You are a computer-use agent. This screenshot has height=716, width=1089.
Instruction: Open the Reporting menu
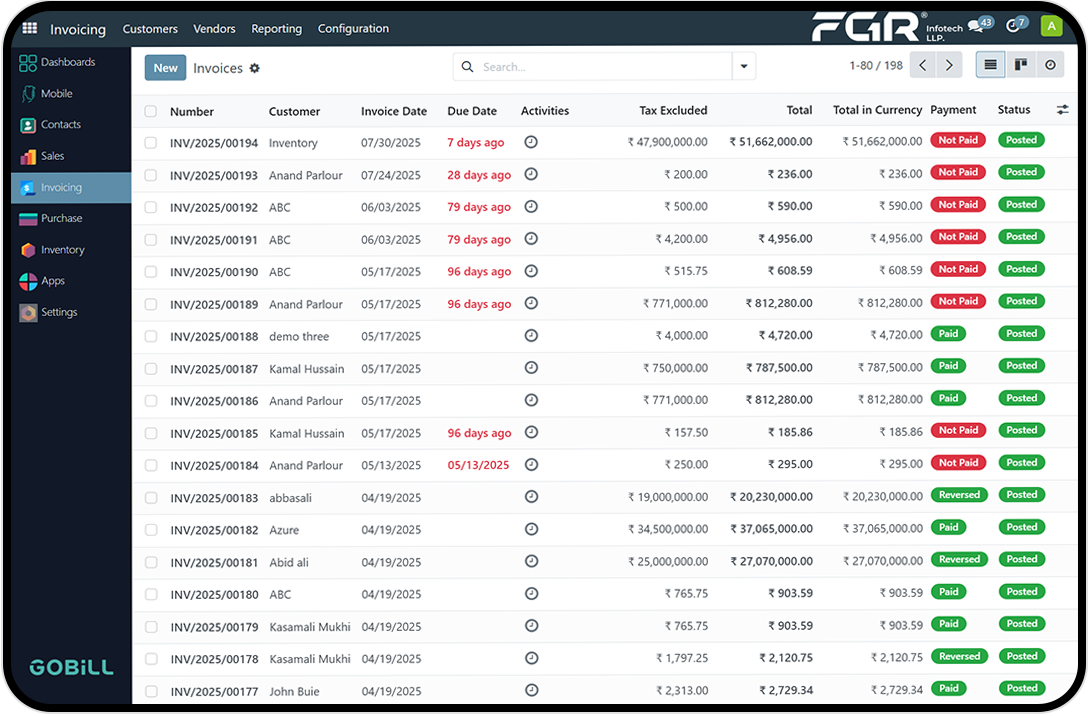276,29
